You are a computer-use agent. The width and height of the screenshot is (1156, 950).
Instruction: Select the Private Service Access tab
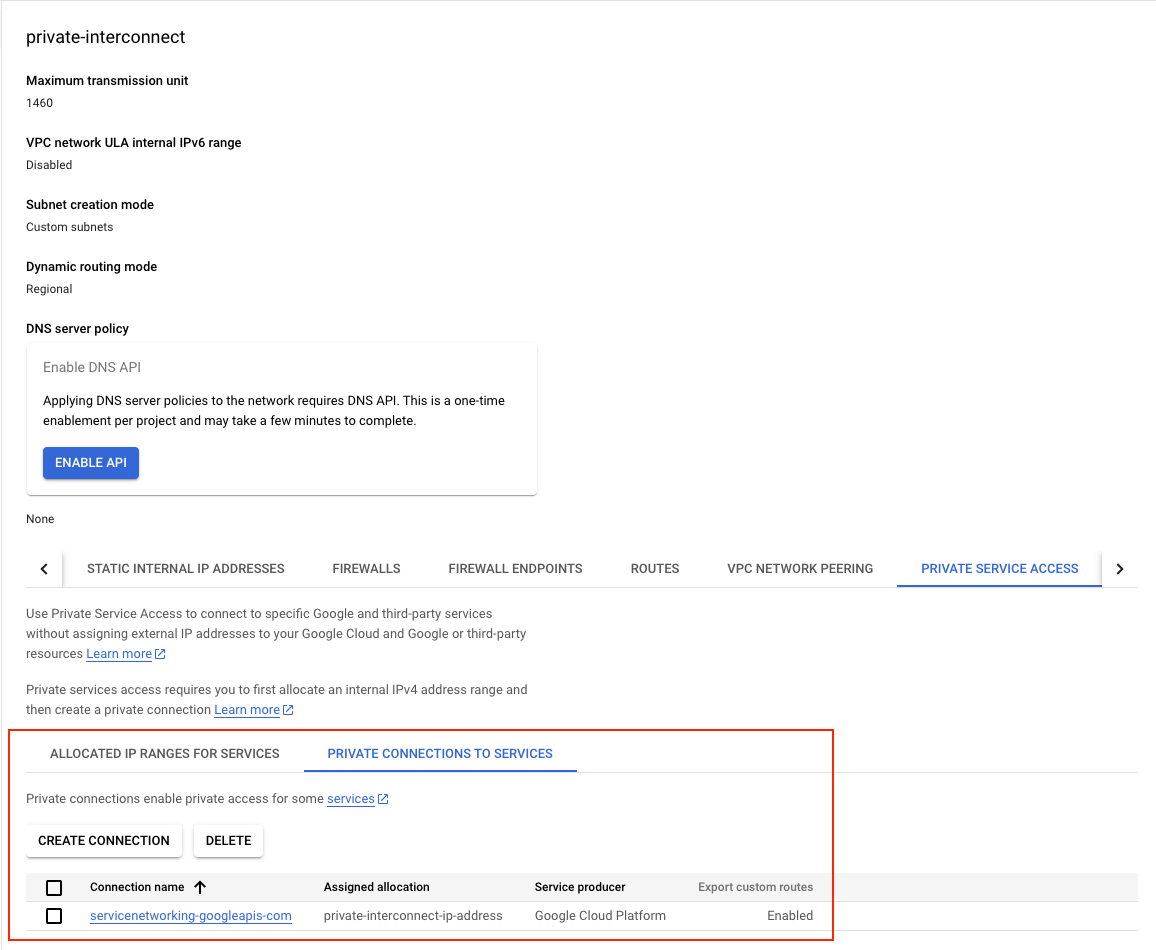[999, 568]
